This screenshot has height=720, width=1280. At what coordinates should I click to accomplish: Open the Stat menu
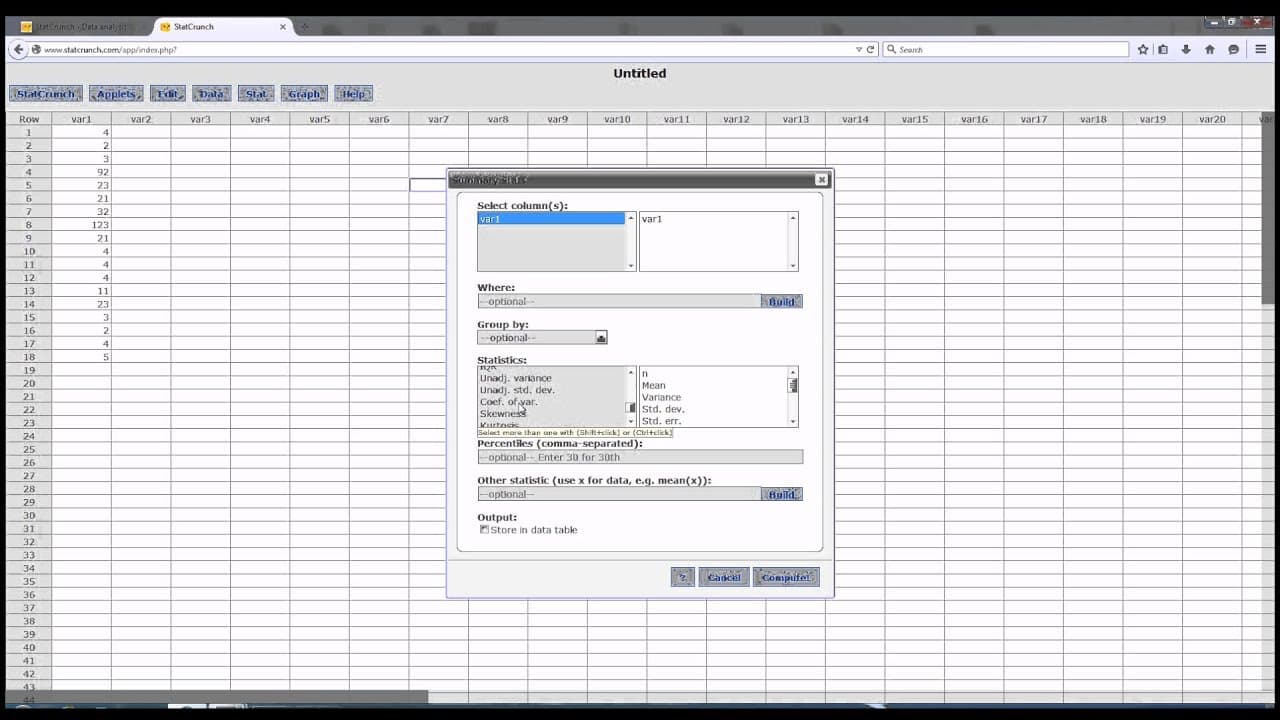pos(256,94)
